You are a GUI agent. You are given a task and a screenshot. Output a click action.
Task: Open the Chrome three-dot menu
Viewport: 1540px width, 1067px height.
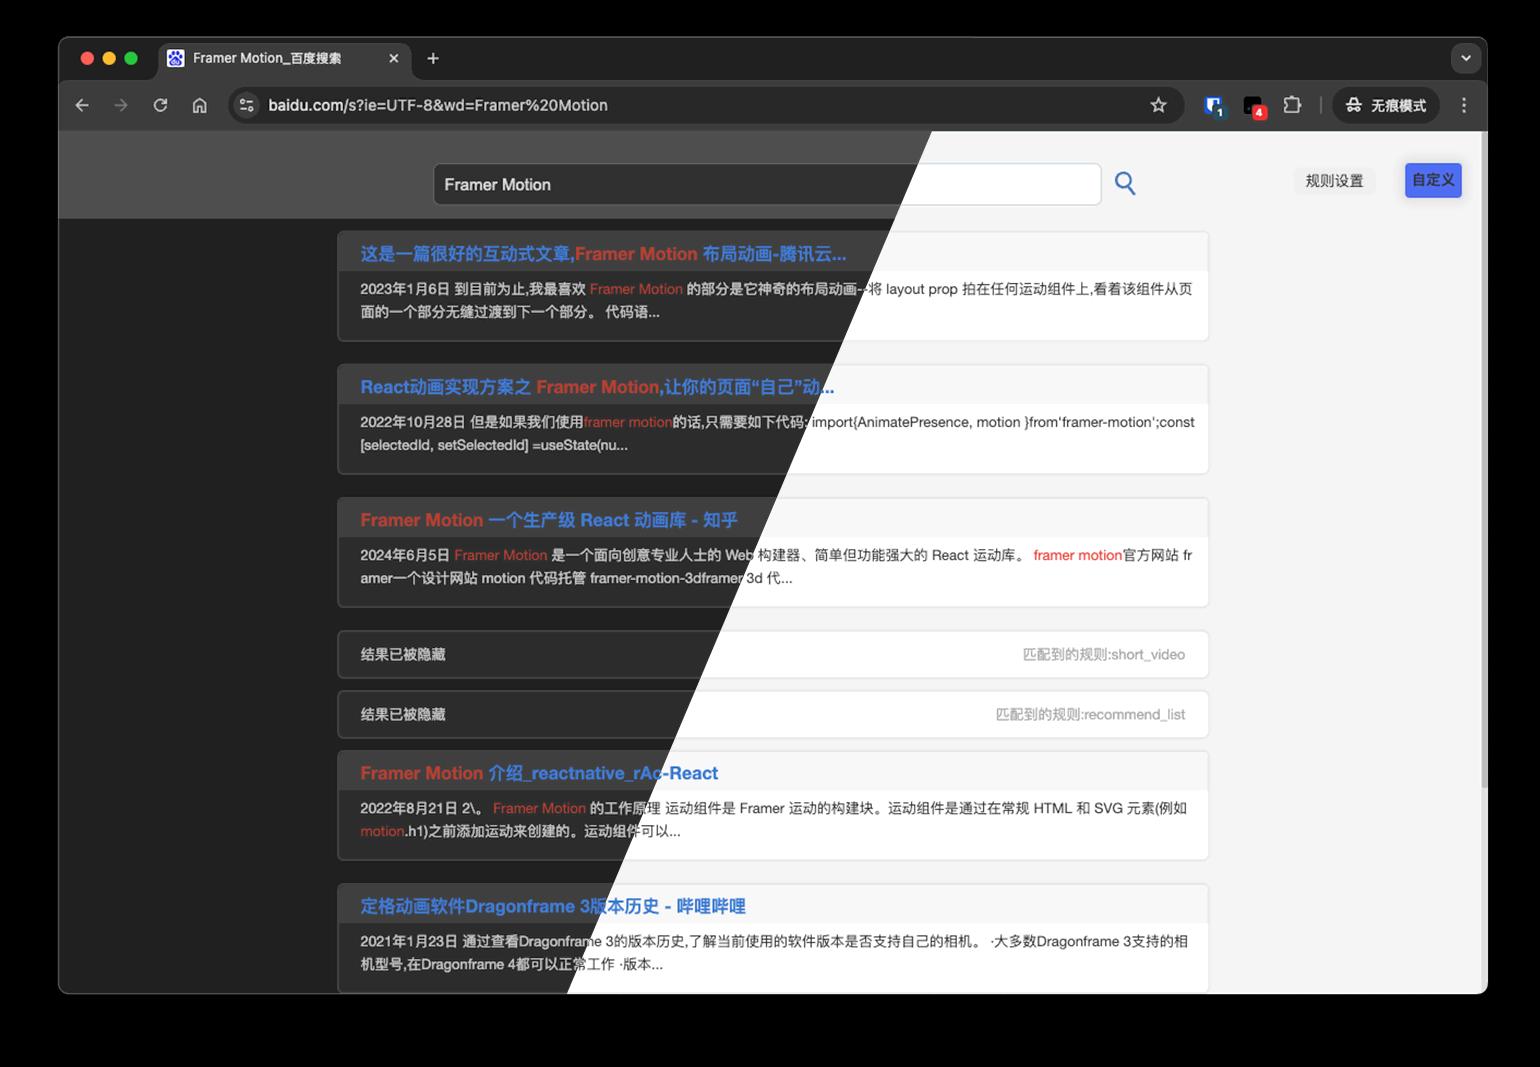point(1464,105)
